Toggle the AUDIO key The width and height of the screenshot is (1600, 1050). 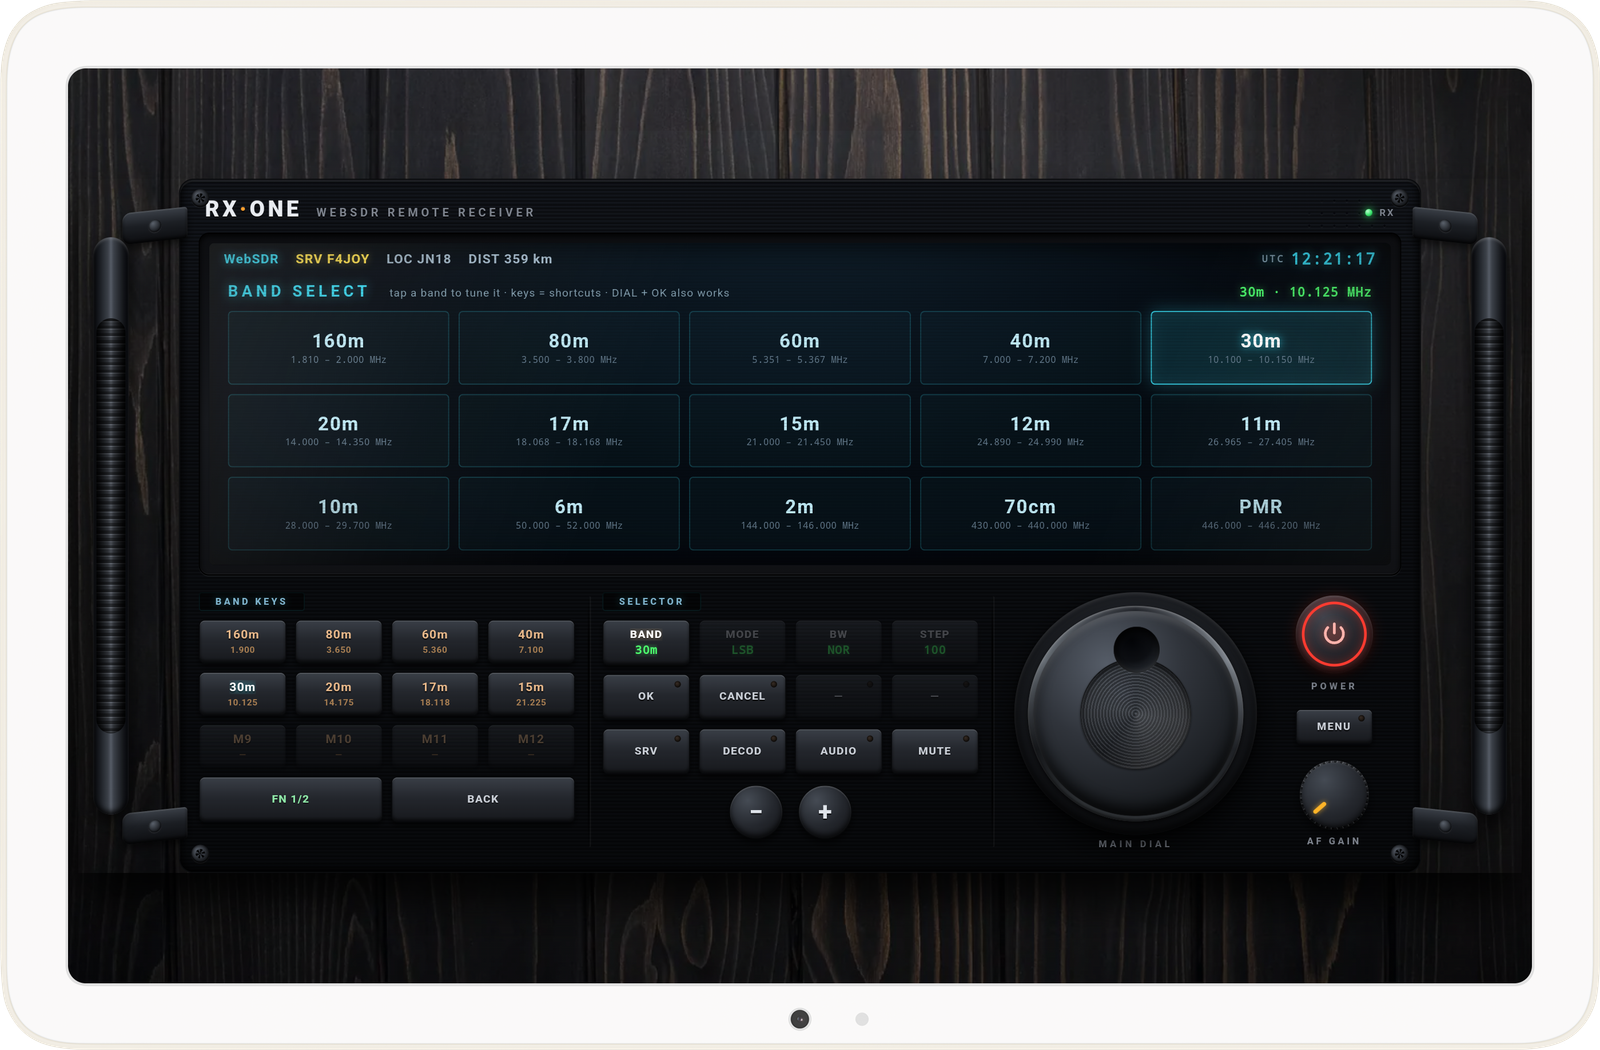click(838, 751)
